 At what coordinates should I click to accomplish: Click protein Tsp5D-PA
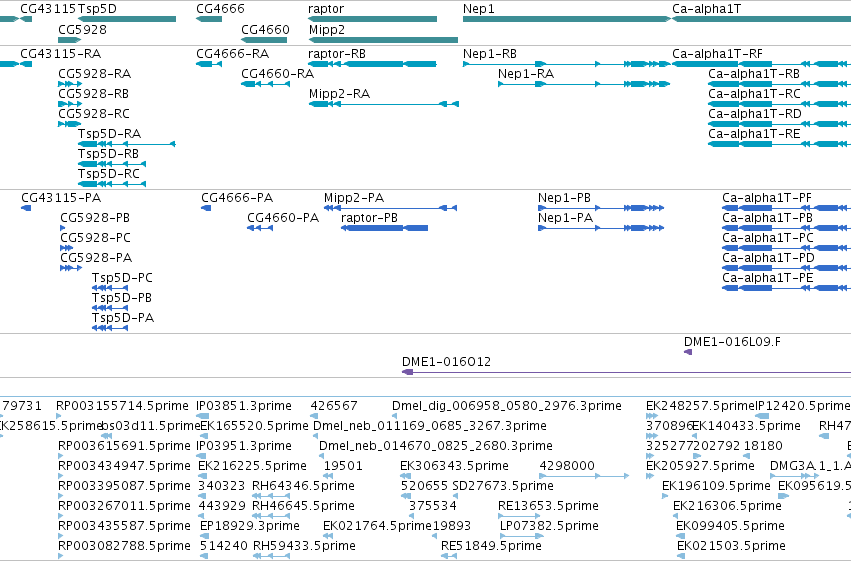click(123, 318)
